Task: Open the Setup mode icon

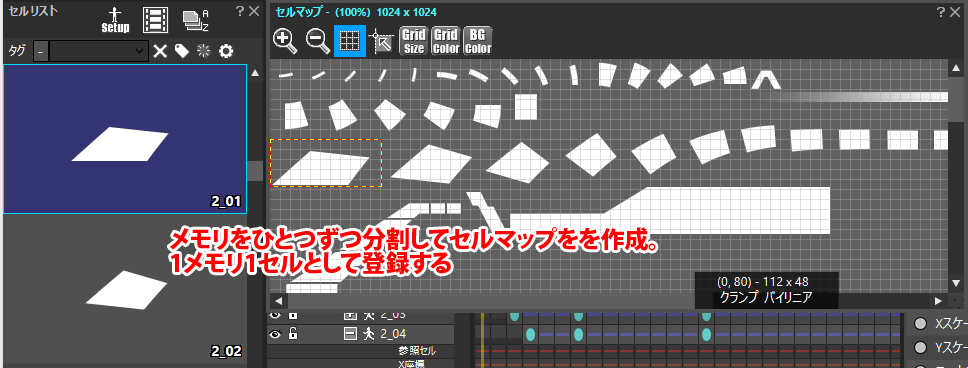Action: click(115, 20)
